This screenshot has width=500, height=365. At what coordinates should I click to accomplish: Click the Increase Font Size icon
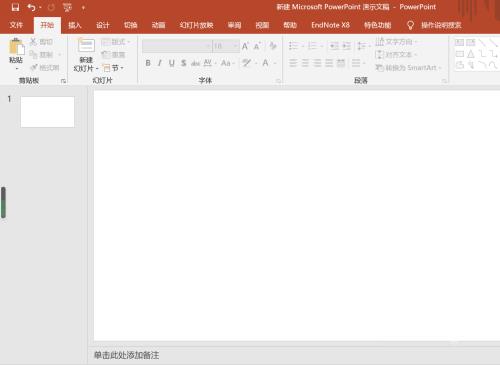[245, 46]
